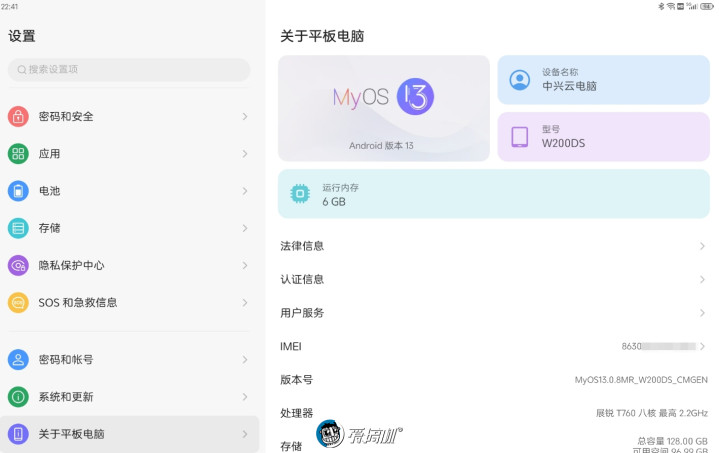Tap the yellow SOS emergency info icon

click(18, 303)
